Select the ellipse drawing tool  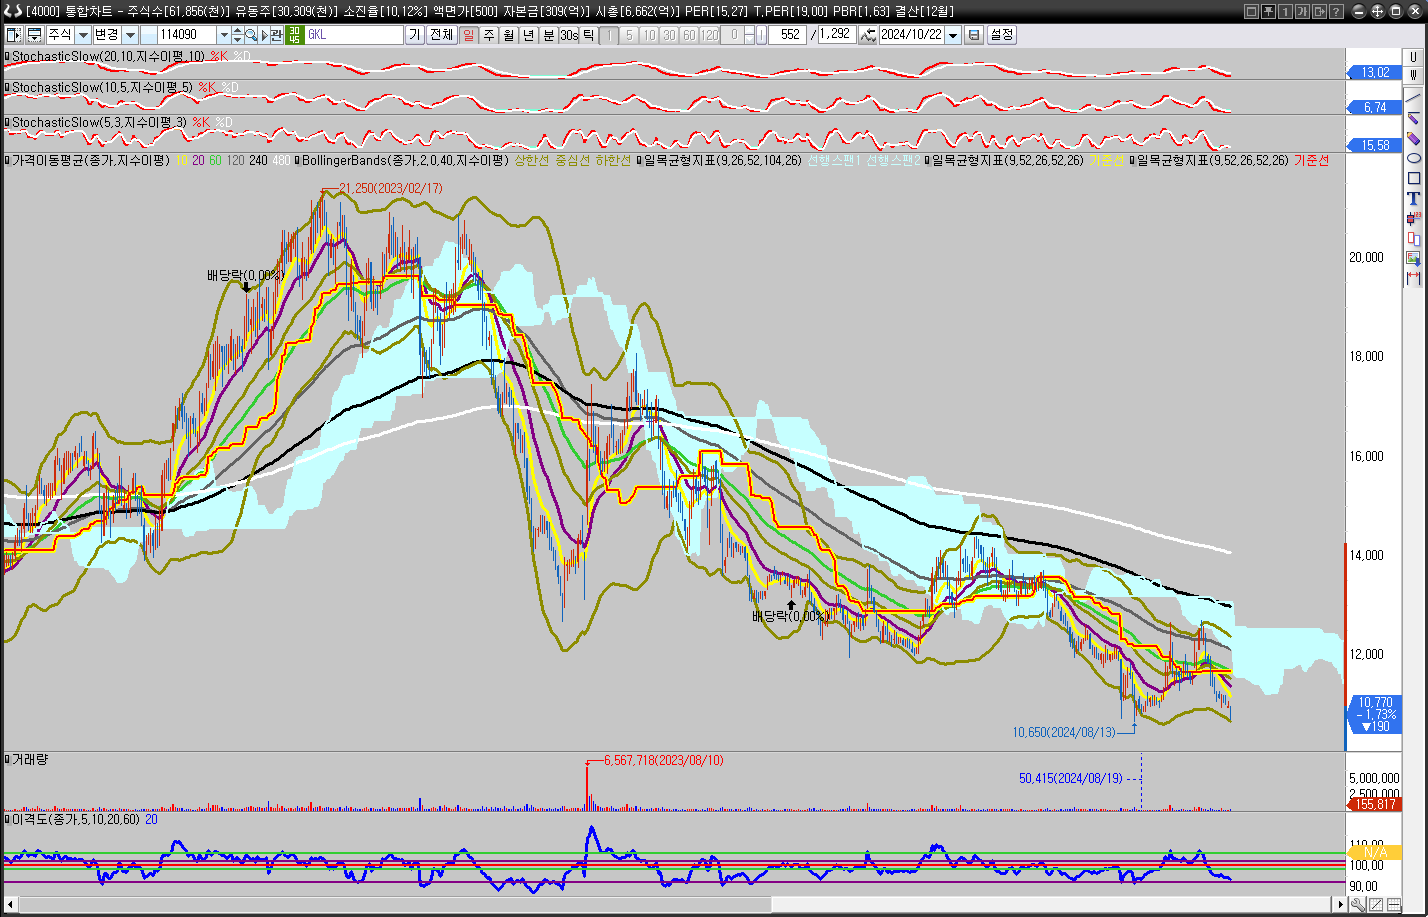[x=1413, y=158]
